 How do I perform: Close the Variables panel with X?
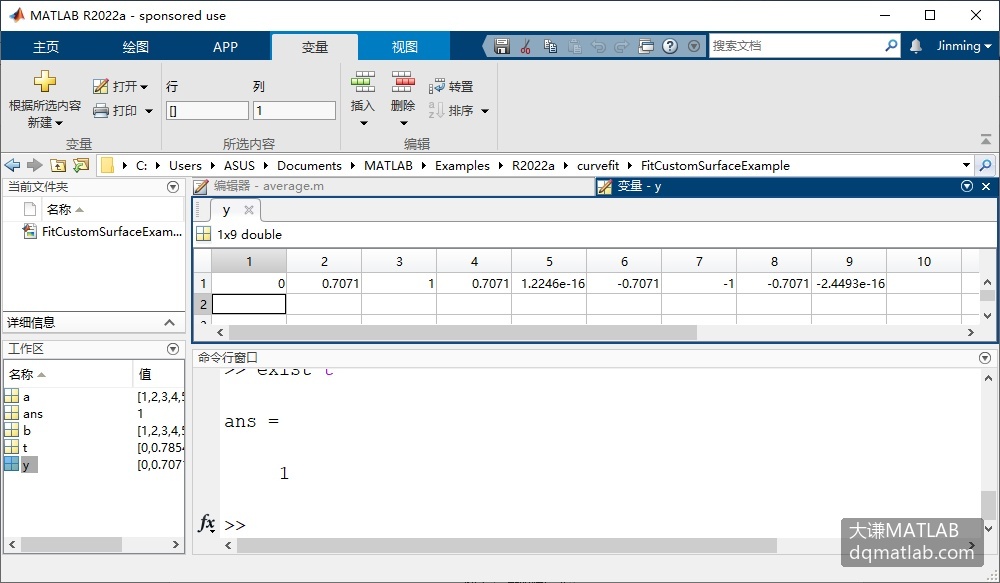pyautogui.click(x=986, y=186)
